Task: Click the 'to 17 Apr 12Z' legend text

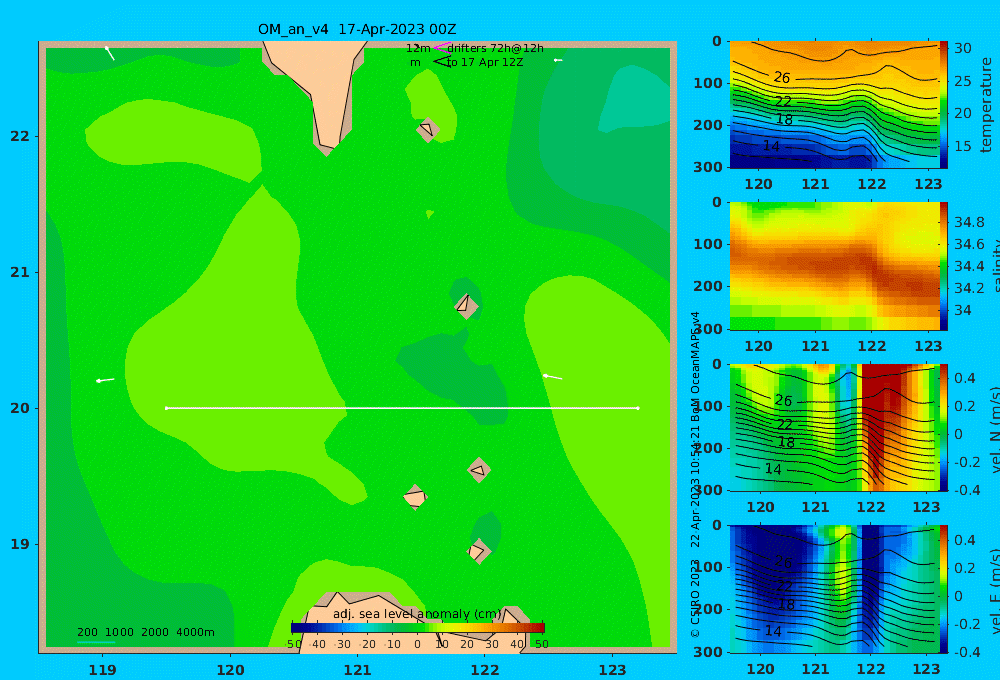Action: click(x=485, y=63)
